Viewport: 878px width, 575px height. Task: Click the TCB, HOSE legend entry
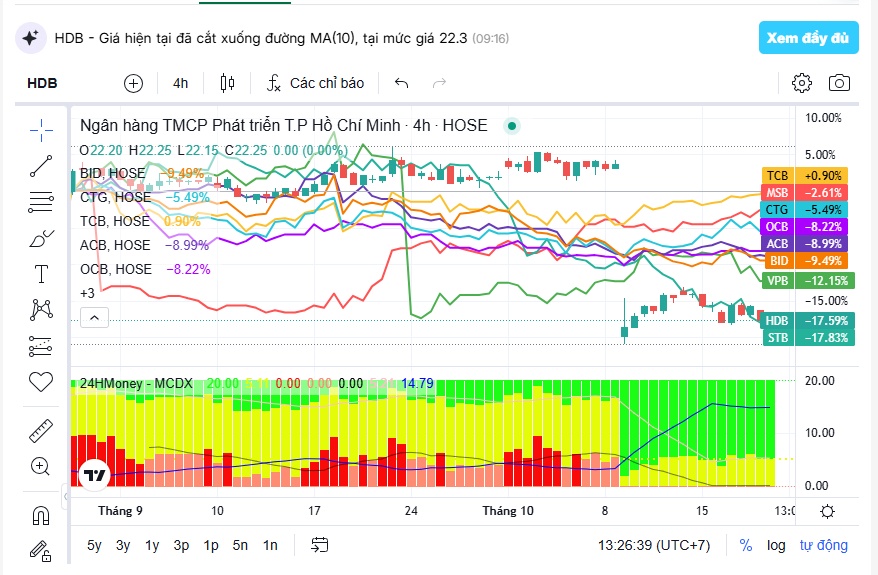pos(115,222)
